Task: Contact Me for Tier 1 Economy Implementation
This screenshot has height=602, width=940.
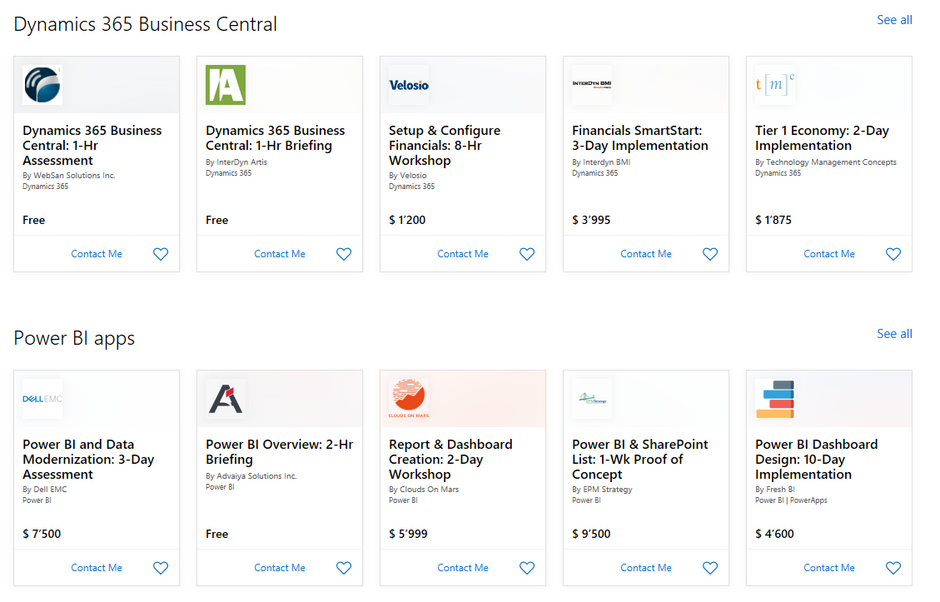Action: [829, 254]
